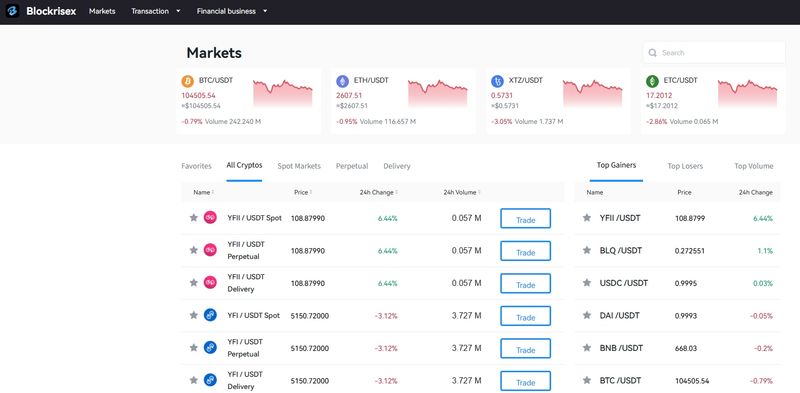Click the Blockrisex brand name

point(51,11)
